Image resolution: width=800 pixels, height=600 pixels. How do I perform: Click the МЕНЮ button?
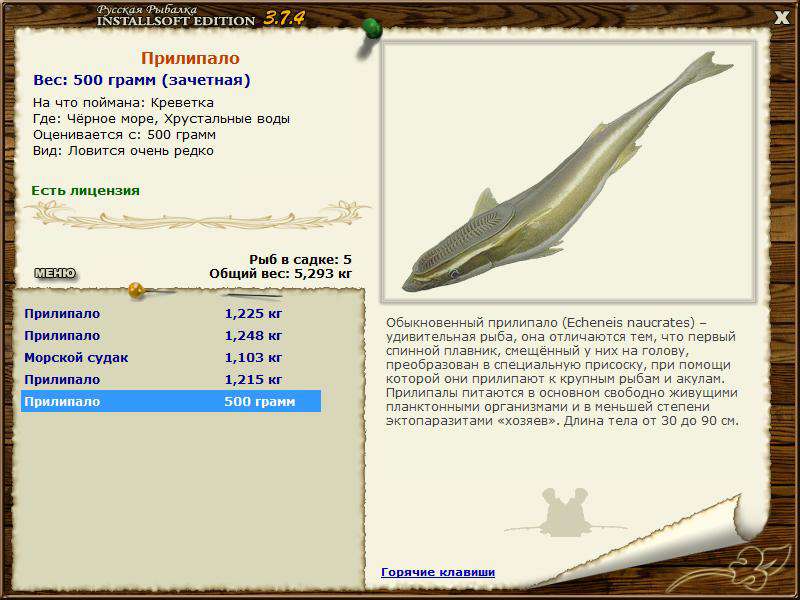pos(55,273)
